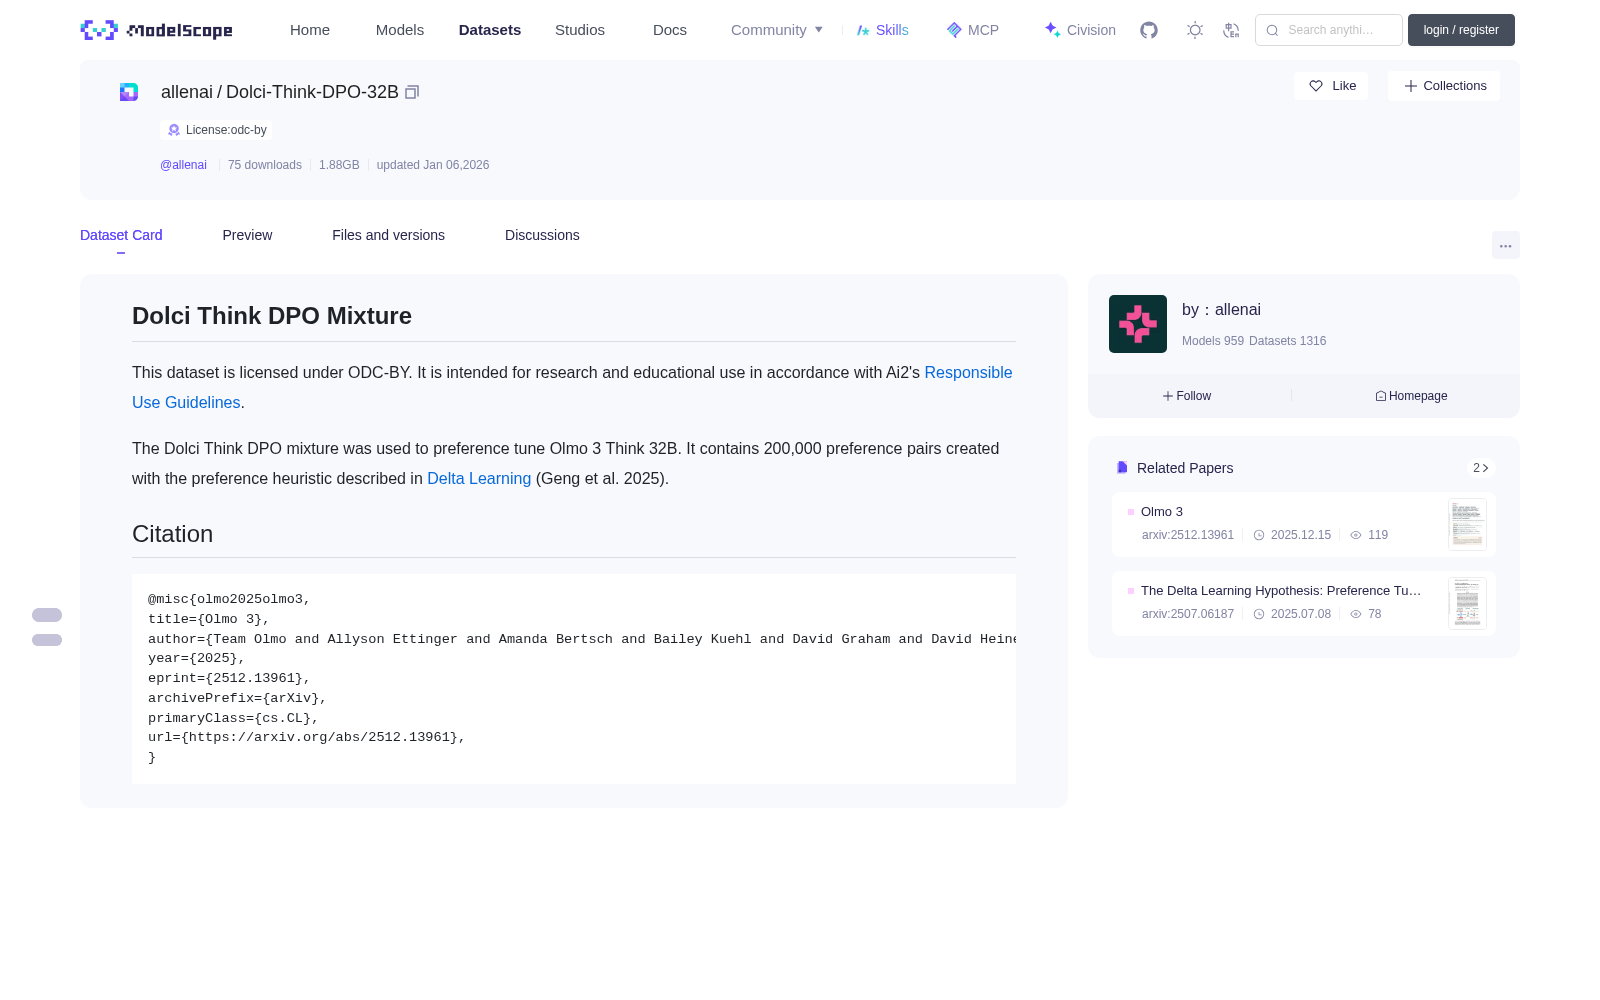Click the 78 views count
The image size is (1600, 1000).
click(x=1375, y=614)
